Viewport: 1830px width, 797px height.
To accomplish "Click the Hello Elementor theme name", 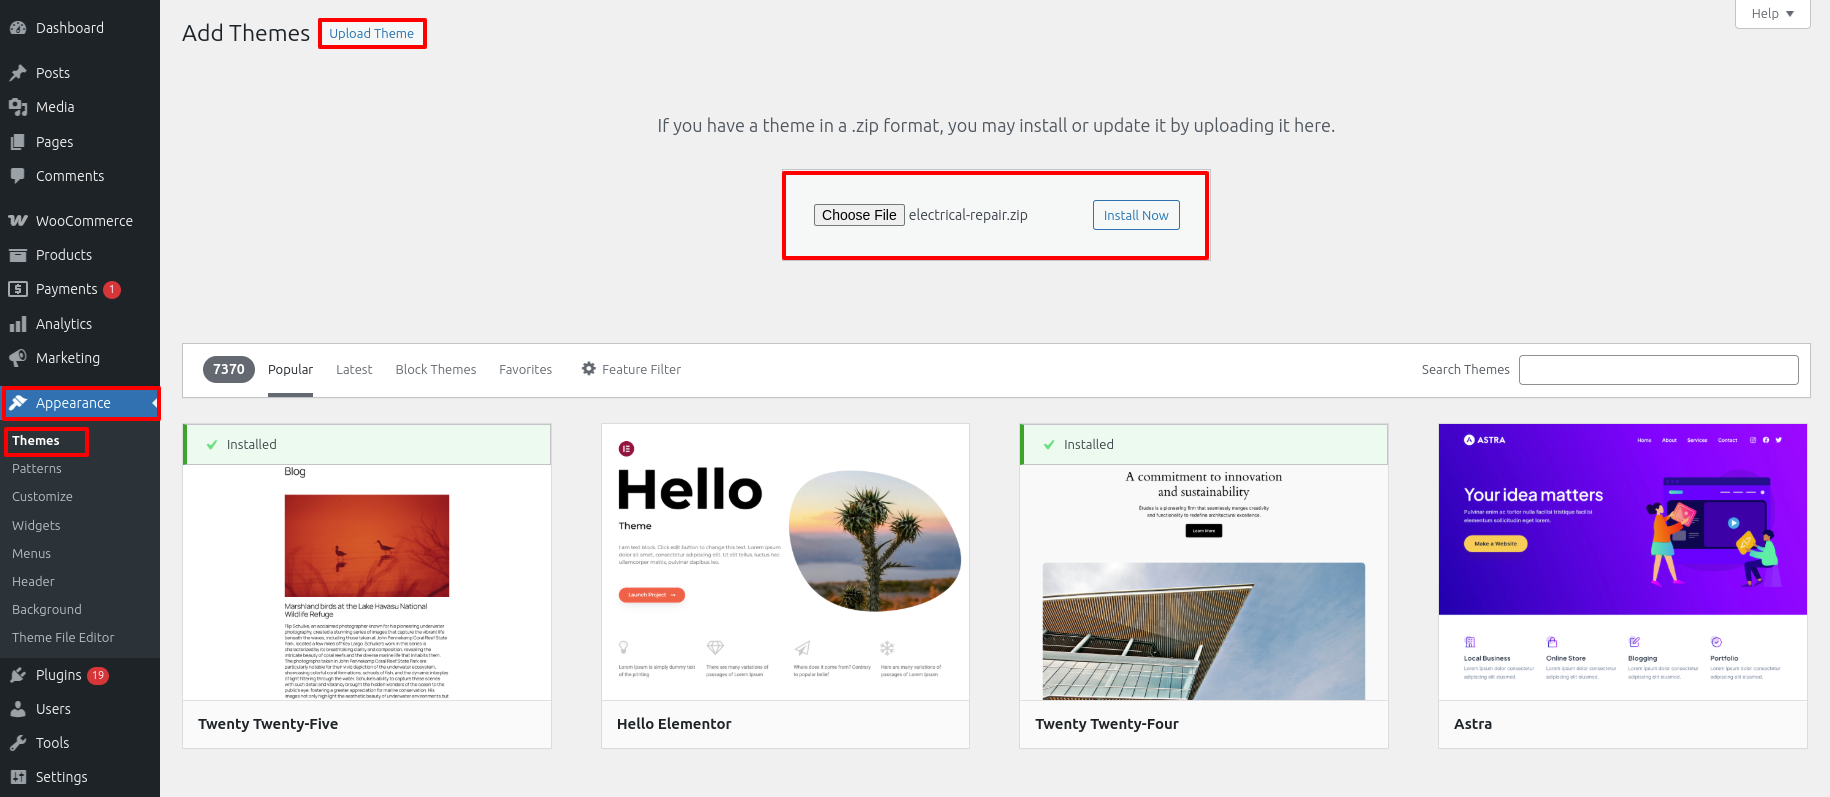I will 674,724.
